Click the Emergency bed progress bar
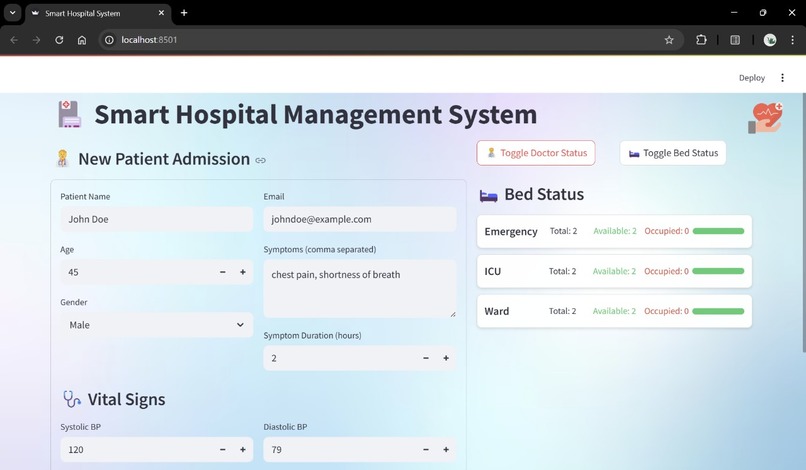This screenshot has height=470, width=806. (x=718, y=231)
